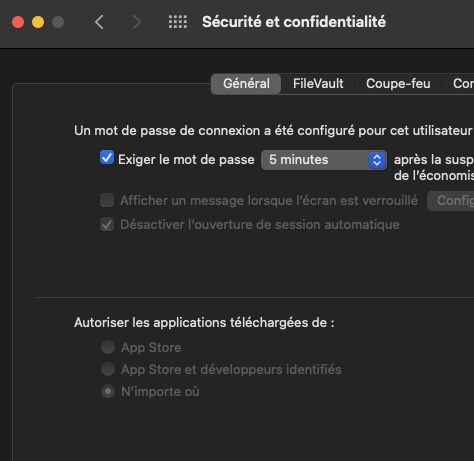Click the blue stepper arrows on the delay popup
The height and width of the screenshot is (461, 474).
click(x=377, y=160)
